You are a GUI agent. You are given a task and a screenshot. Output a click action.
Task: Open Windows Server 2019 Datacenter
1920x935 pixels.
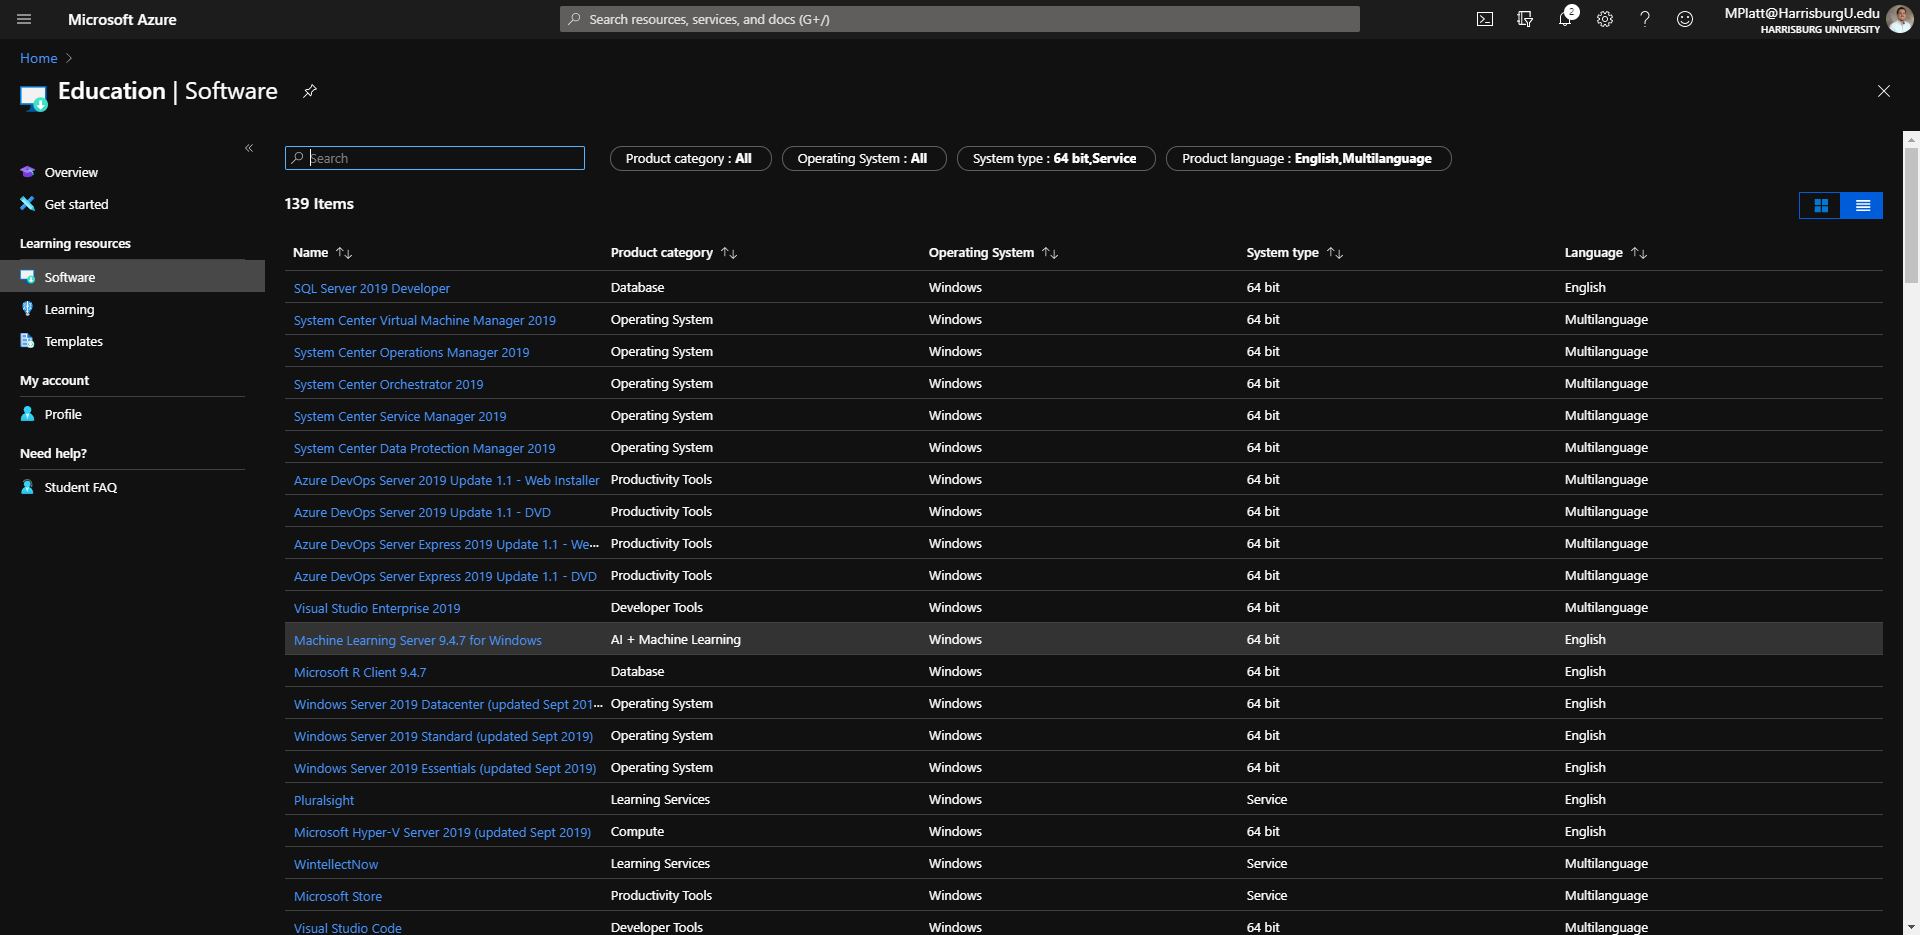[x=448, y=704]
